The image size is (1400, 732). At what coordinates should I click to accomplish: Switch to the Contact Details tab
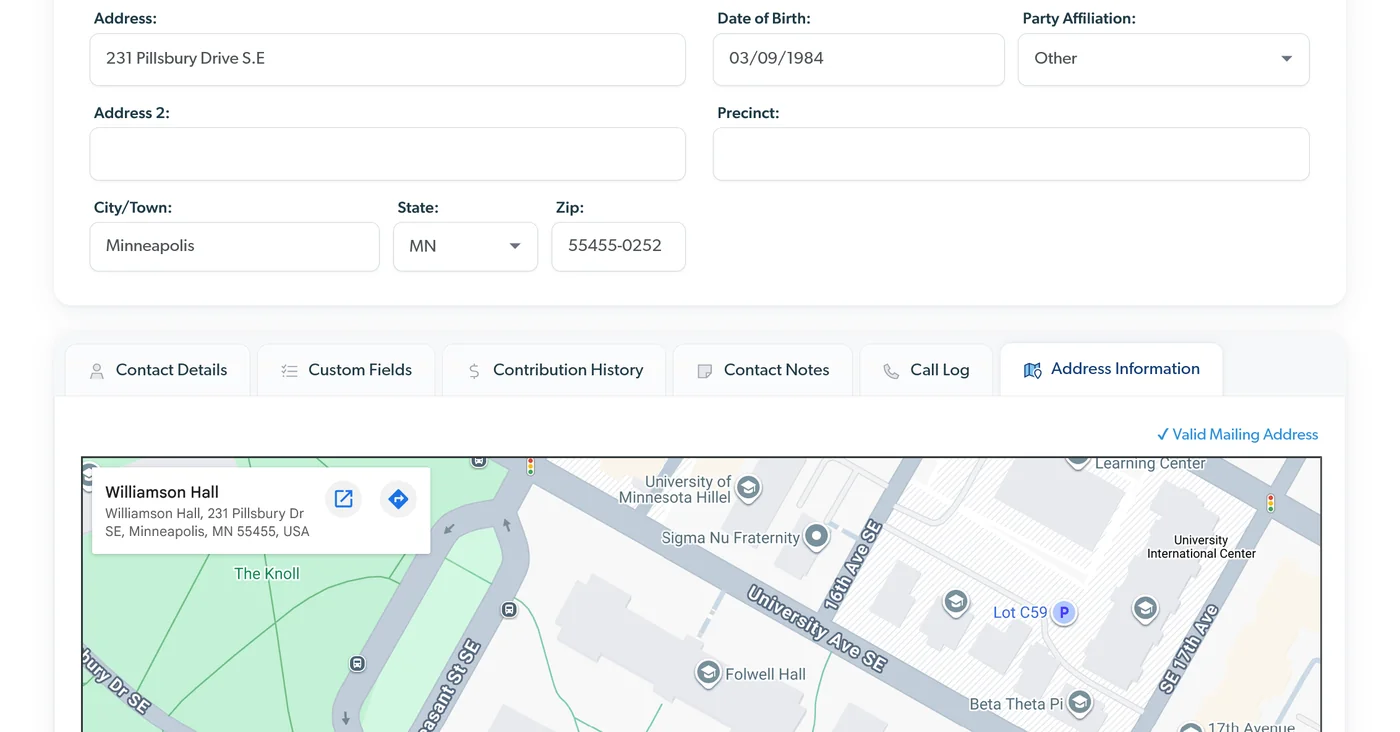[x=158, y=370]
